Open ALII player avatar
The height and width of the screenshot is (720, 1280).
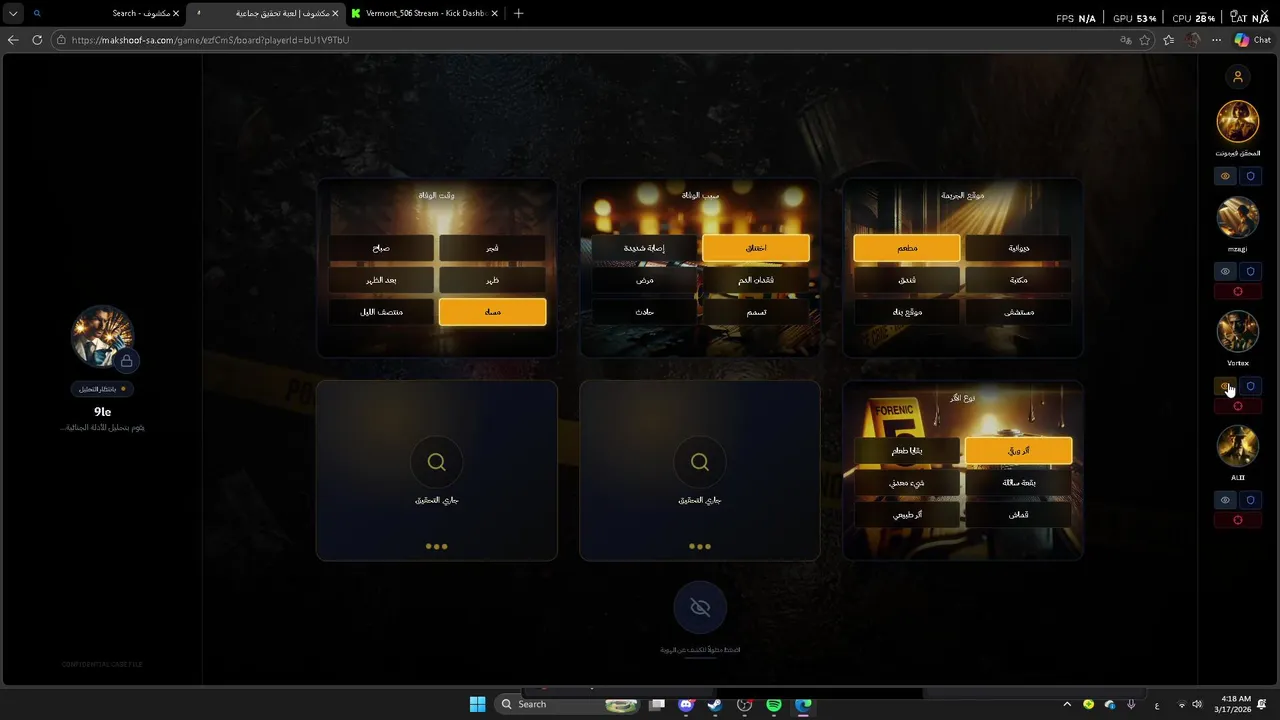click(x=1238, y=446)
